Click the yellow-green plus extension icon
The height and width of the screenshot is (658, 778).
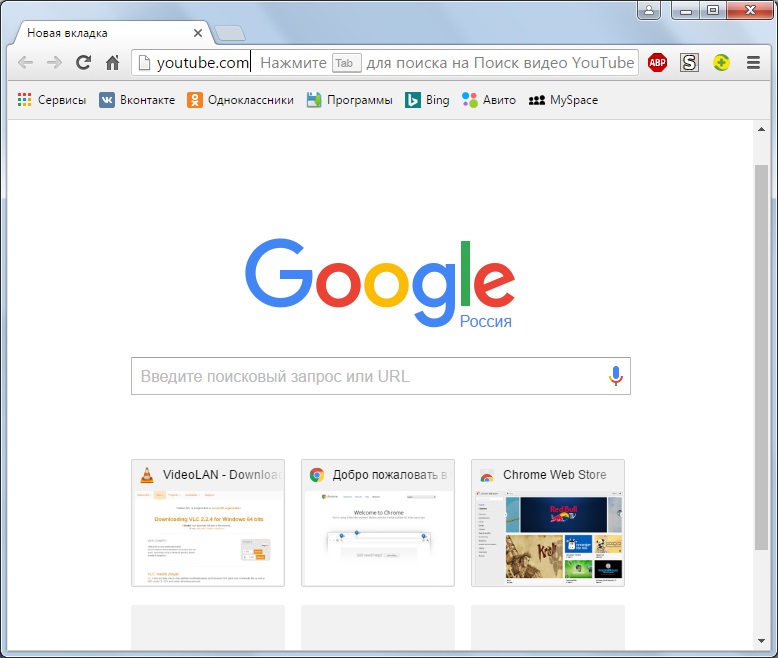(x=721, y=63)
